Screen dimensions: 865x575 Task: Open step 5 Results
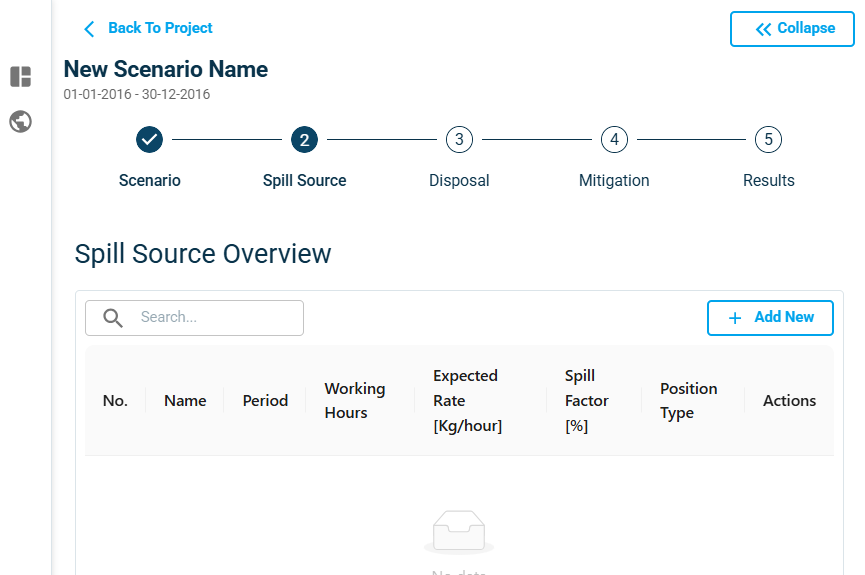click(768, 140)
